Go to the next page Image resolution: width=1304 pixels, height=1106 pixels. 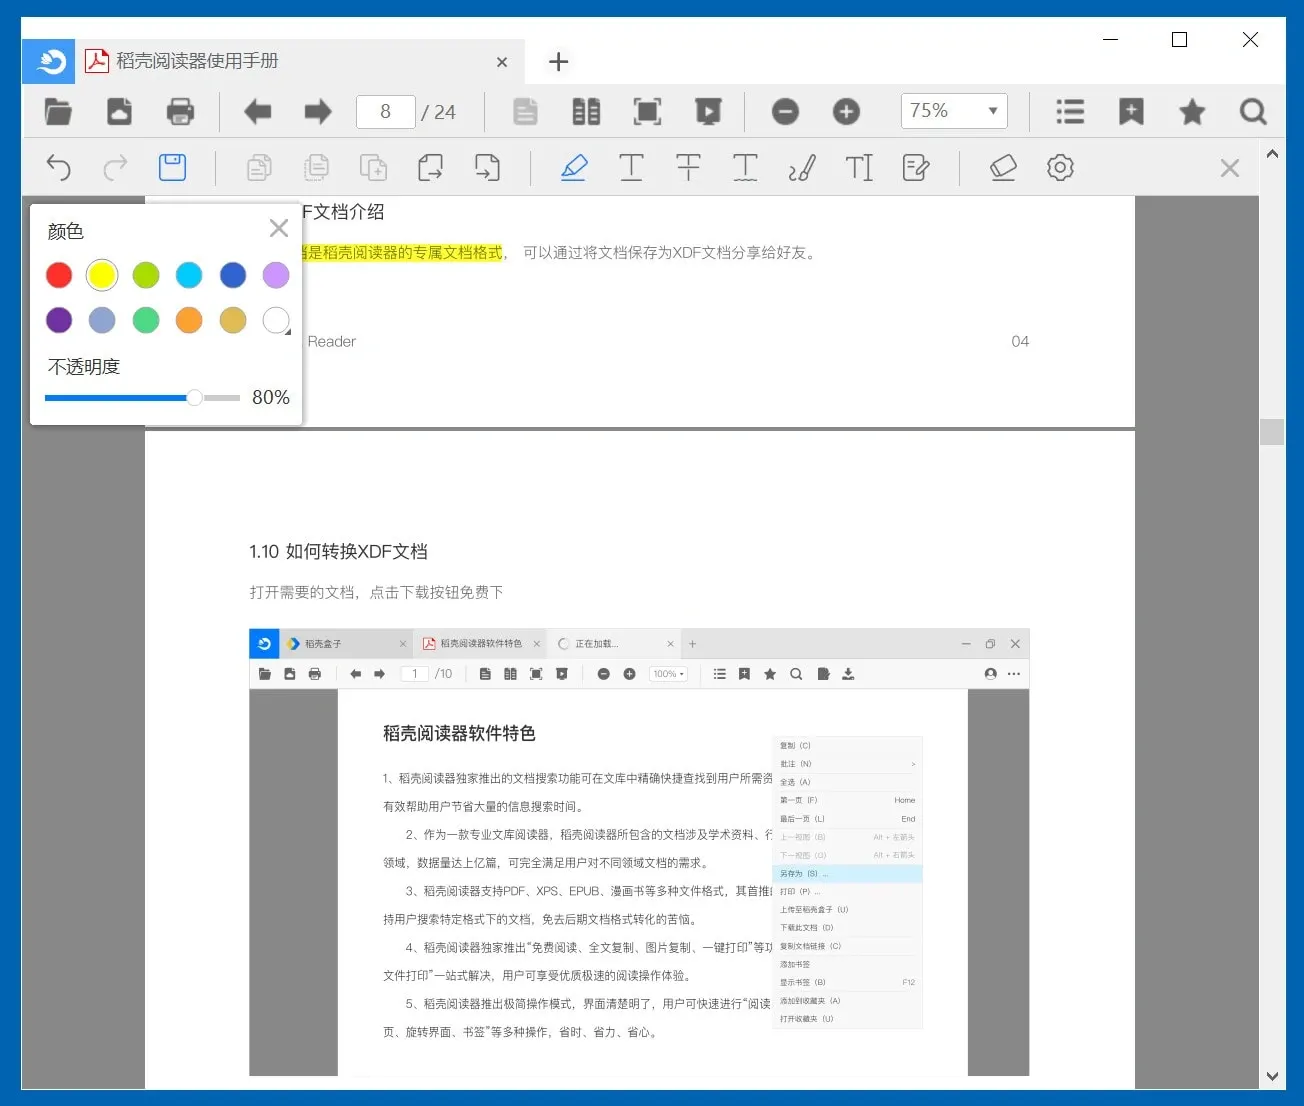[317, 111]
